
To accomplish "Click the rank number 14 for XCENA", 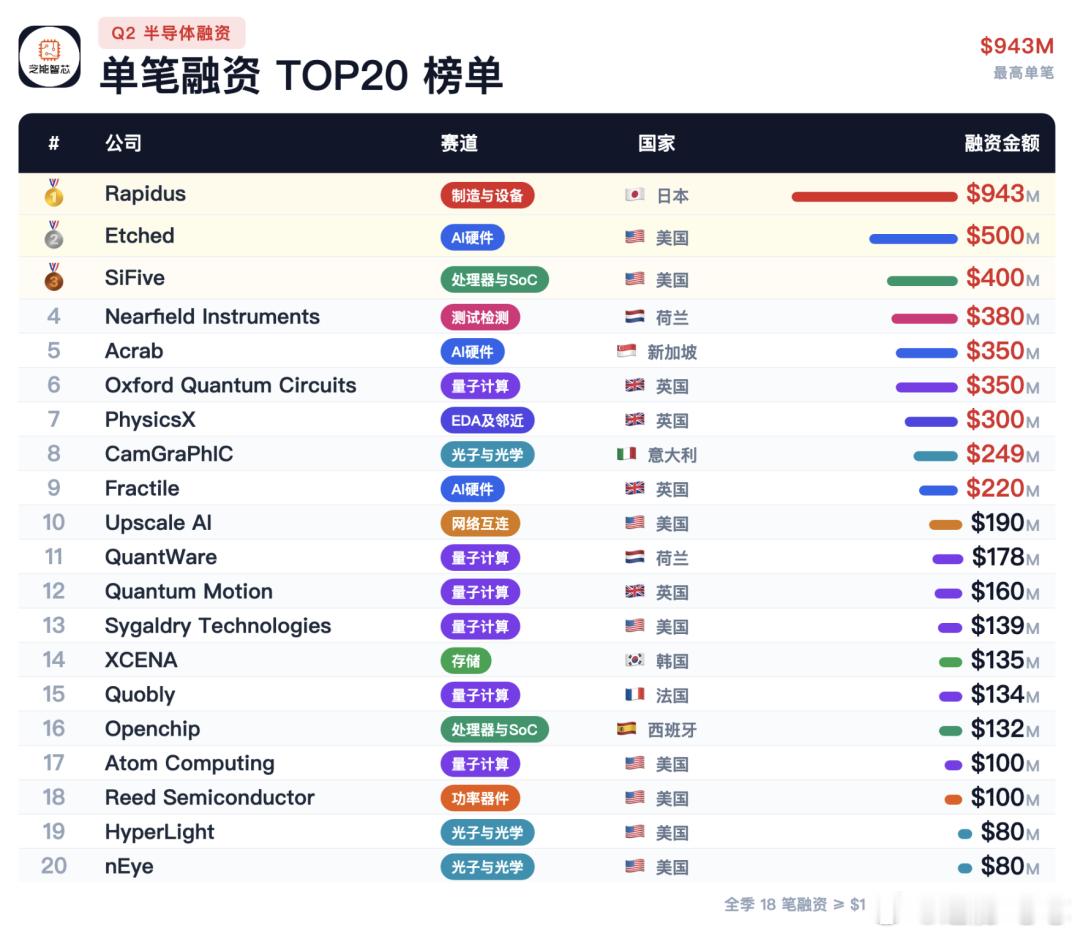I will (x=54, y=660).
